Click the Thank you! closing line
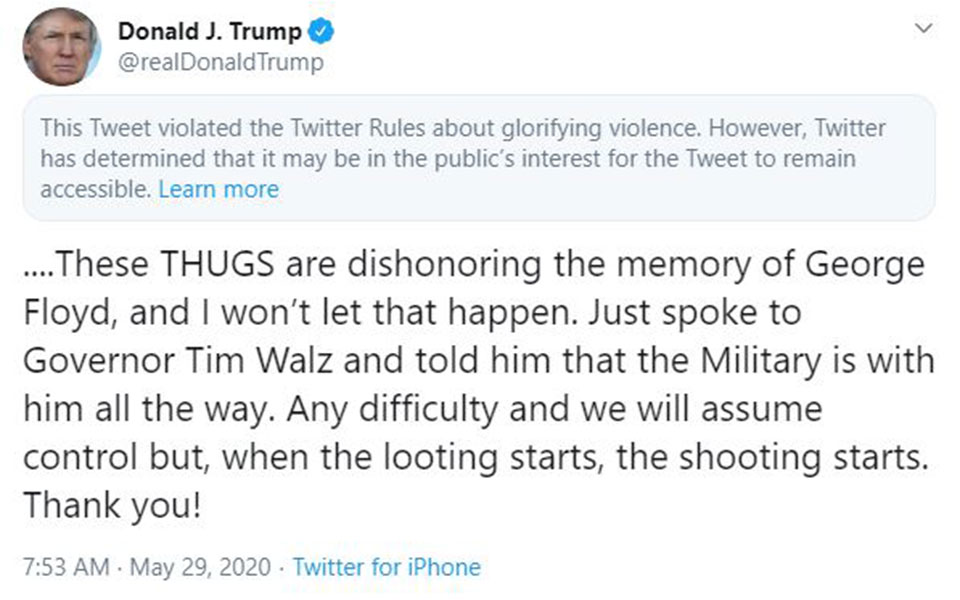The width and height of the screenshot is (960, 600). (112, 504)
